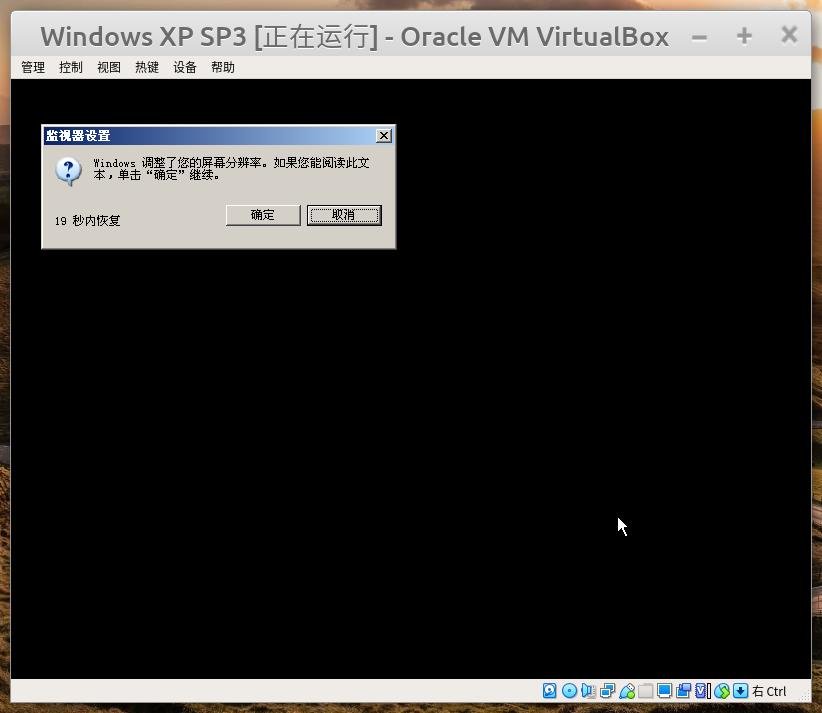822x713 pixels.
Task: Click the 右 Ctrl host key indicator
Action: 768,691
